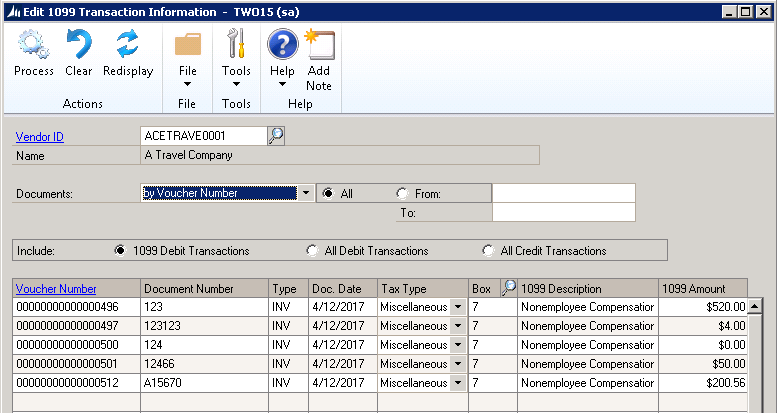Image resolution: width=777 pixels, height=413 pixels.
Task: Click the Clear undo arrow icon
Action: click(79, 46)
